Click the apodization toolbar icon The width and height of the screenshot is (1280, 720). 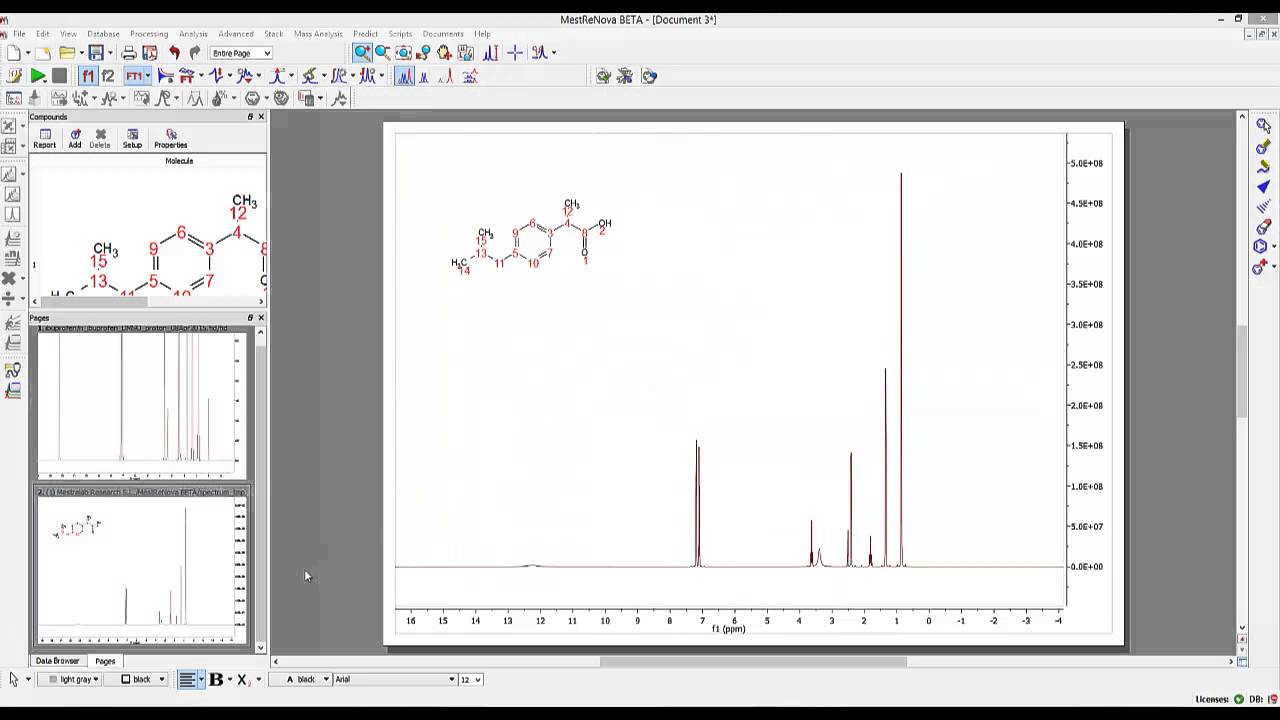click(x=166, y=76)
